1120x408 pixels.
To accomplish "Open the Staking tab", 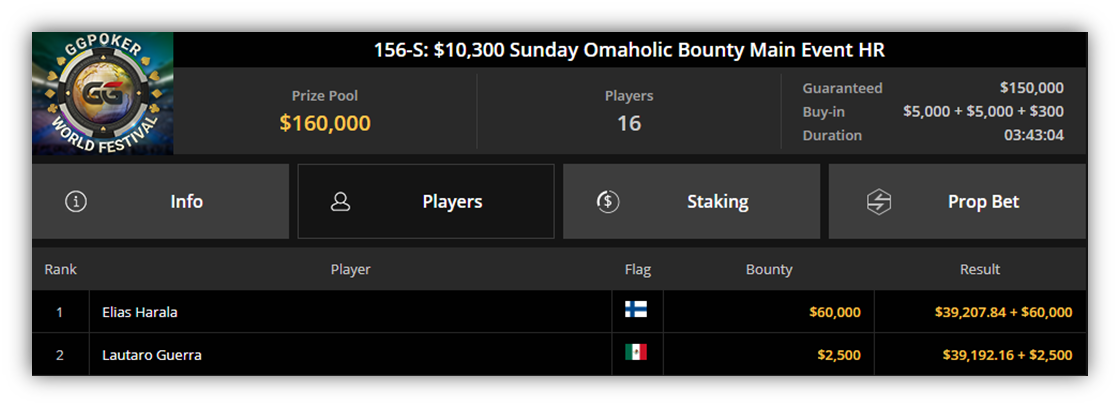I will point(691,201).
